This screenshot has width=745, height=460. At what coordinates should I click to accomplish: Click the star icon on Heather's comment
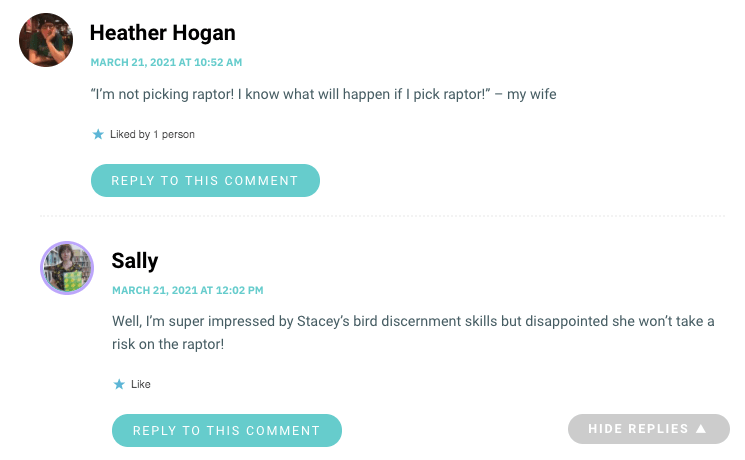tap(98, 134)
